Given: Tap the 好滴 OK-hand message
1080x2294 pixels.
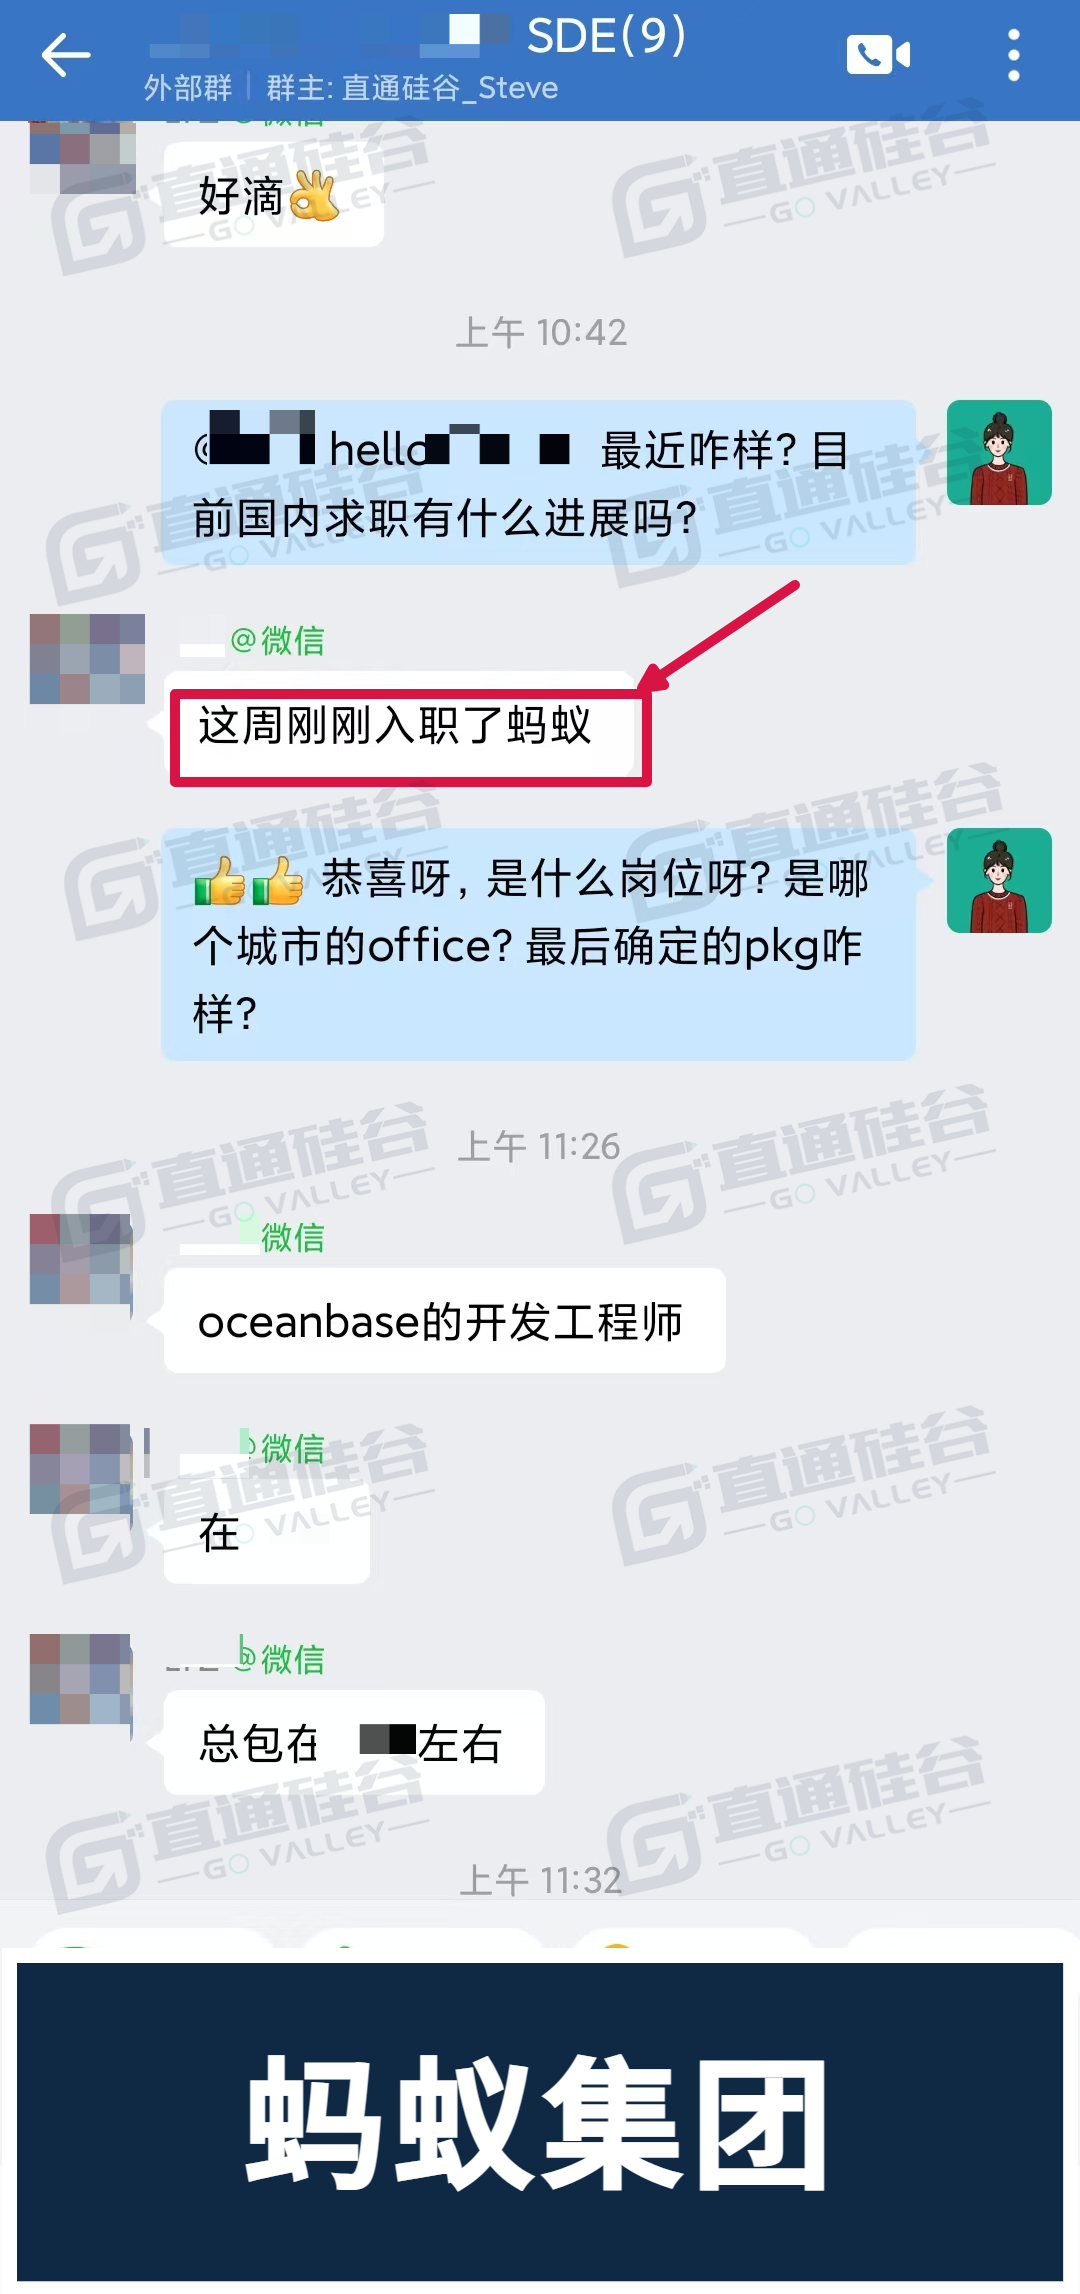Looking at the screenshot, I should coord(274,195).
